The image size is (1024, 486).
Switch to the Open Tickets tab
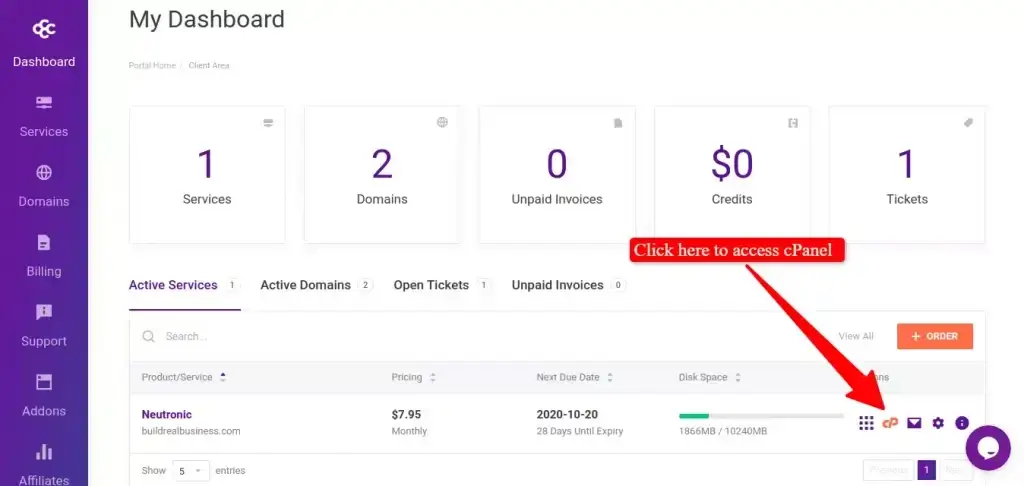coord(443,285)
